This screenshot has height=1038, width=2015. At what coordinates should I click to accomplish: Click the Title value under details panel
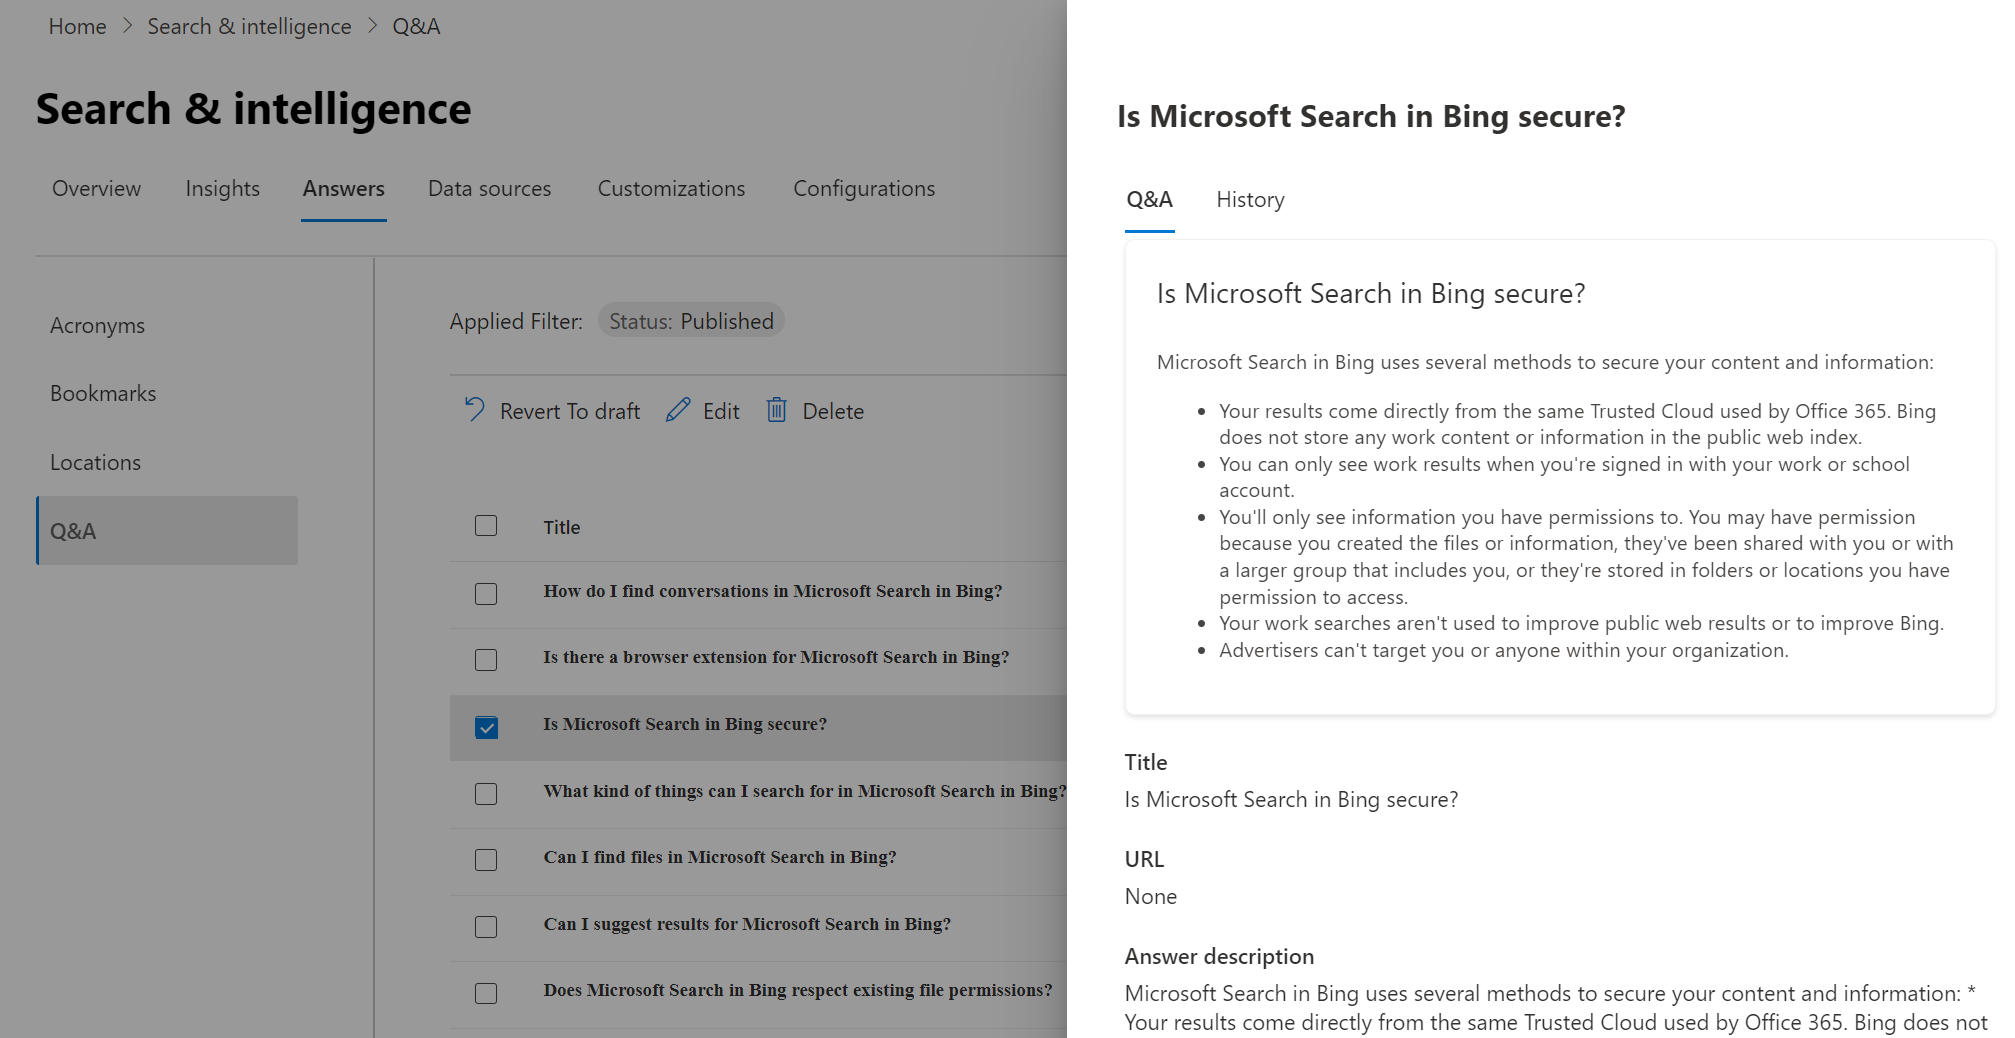[1291, 799]
